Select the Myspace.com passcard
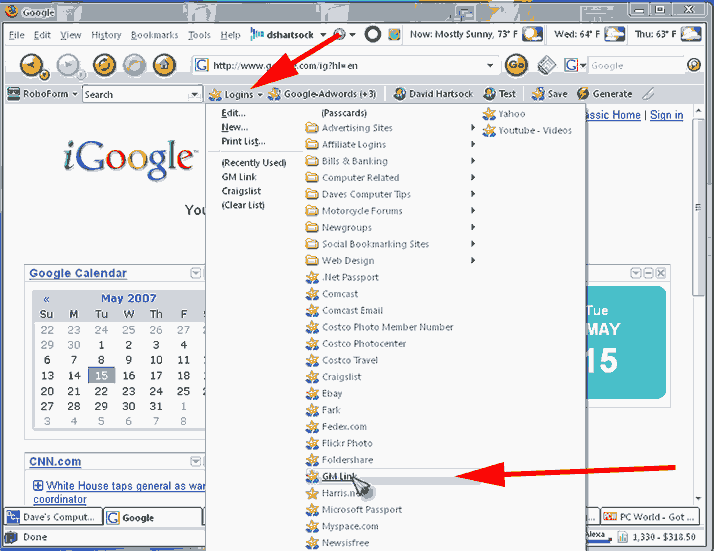Viewport: 714px width, 551px height. pos(342,526)
